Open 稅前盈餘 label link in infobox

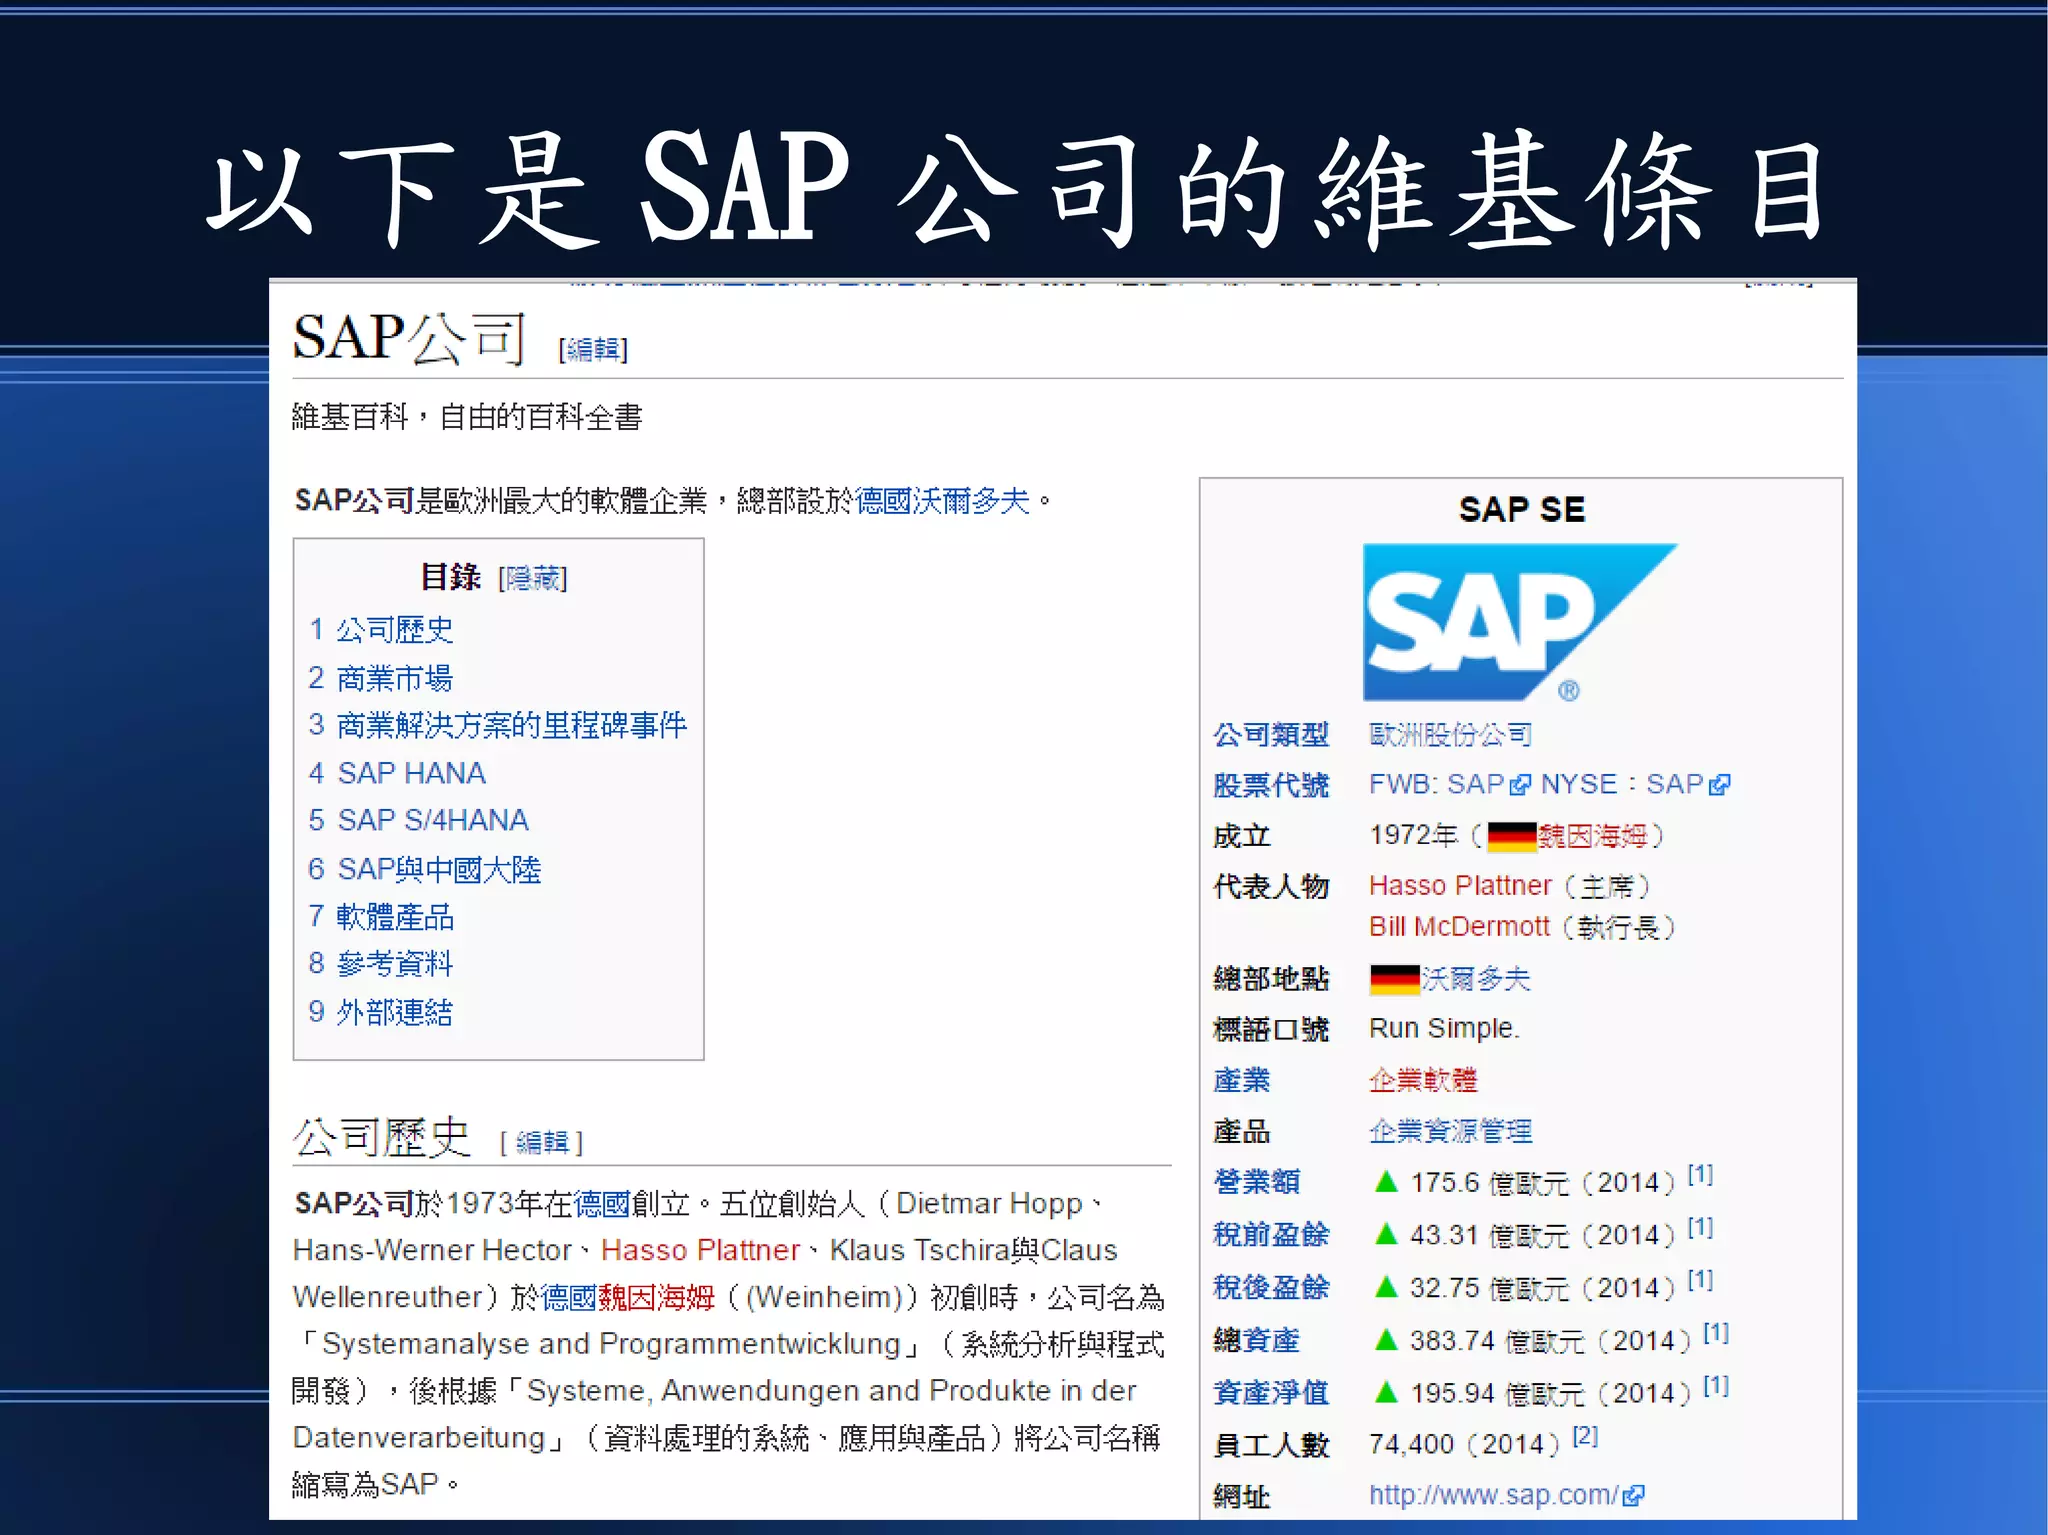[x=1271, y=1235]
